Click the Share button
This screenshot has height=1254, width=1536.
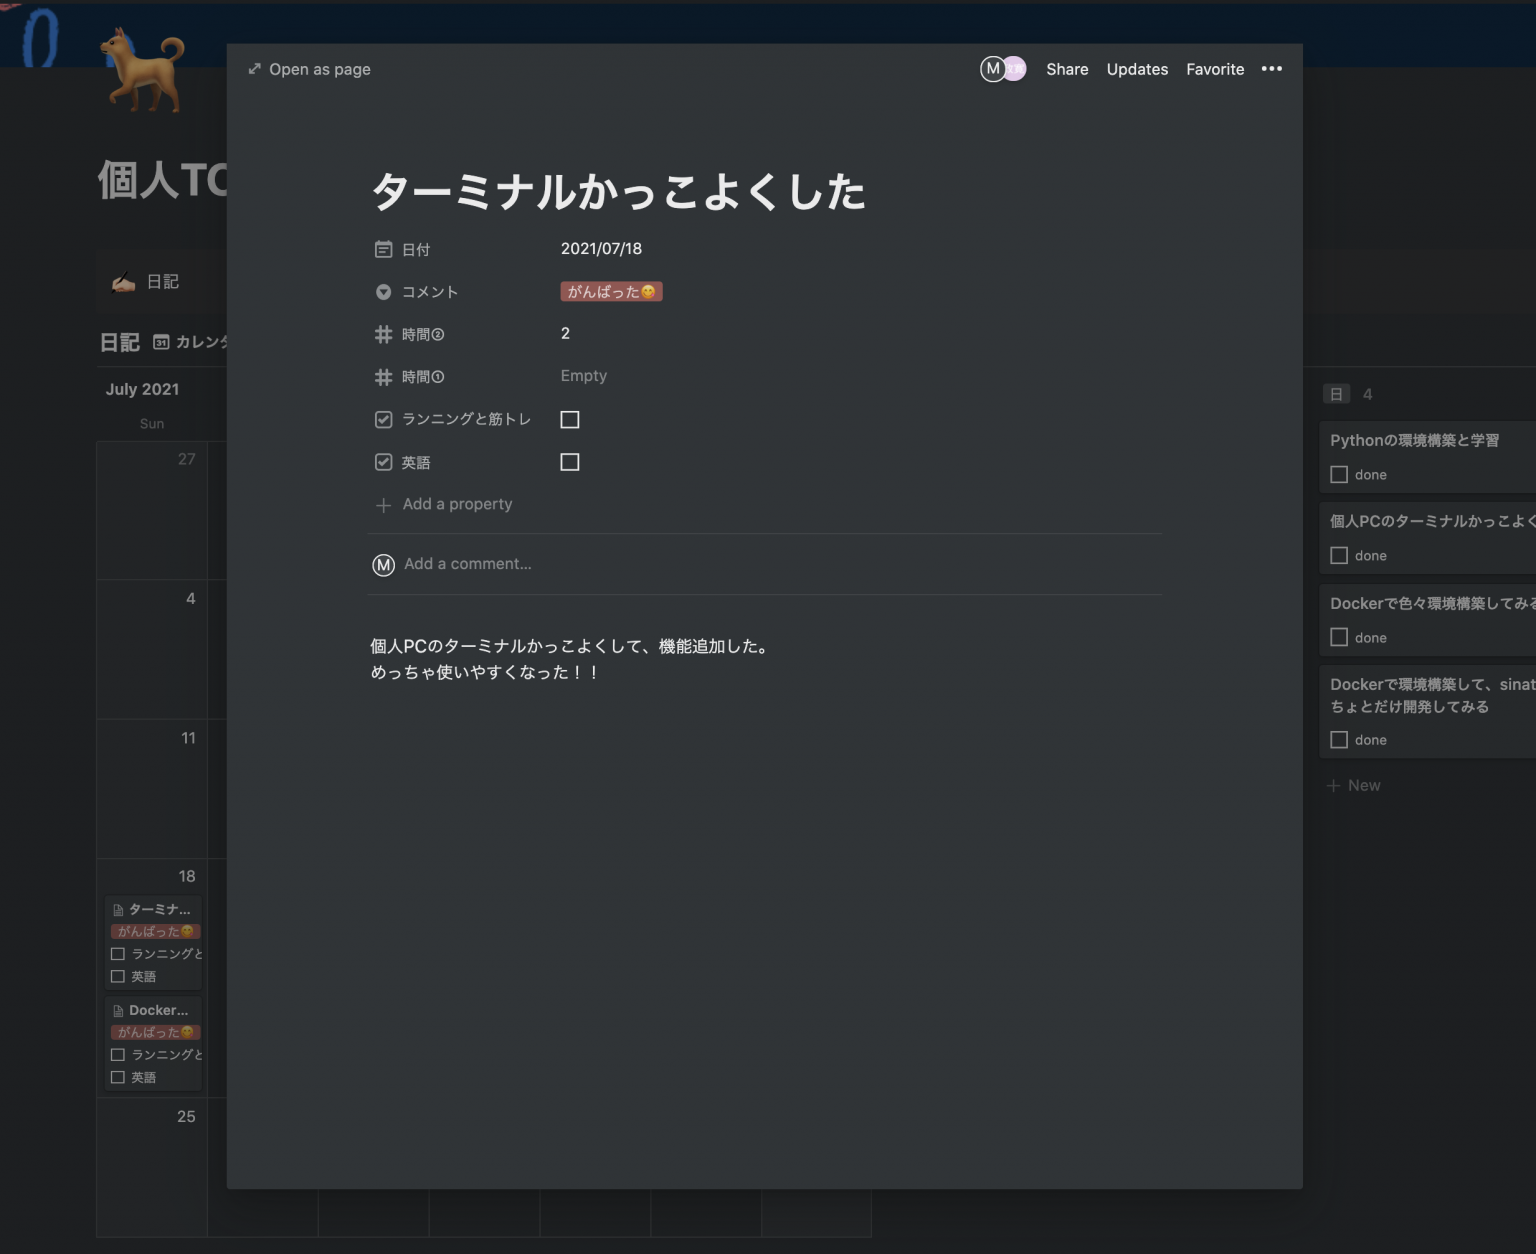tap(1066, 69)
